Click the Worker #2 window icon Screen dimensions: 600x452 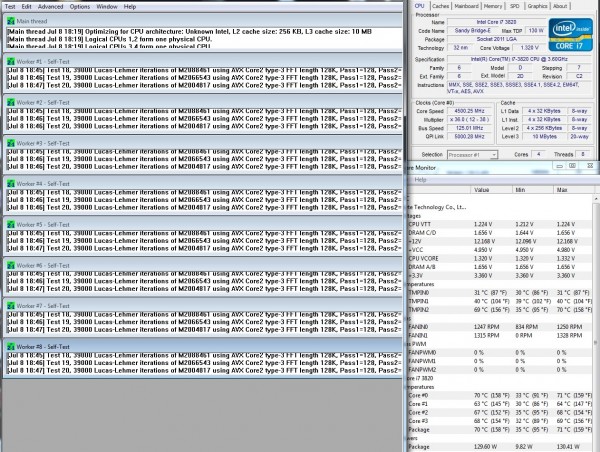[x=11, y=103]
